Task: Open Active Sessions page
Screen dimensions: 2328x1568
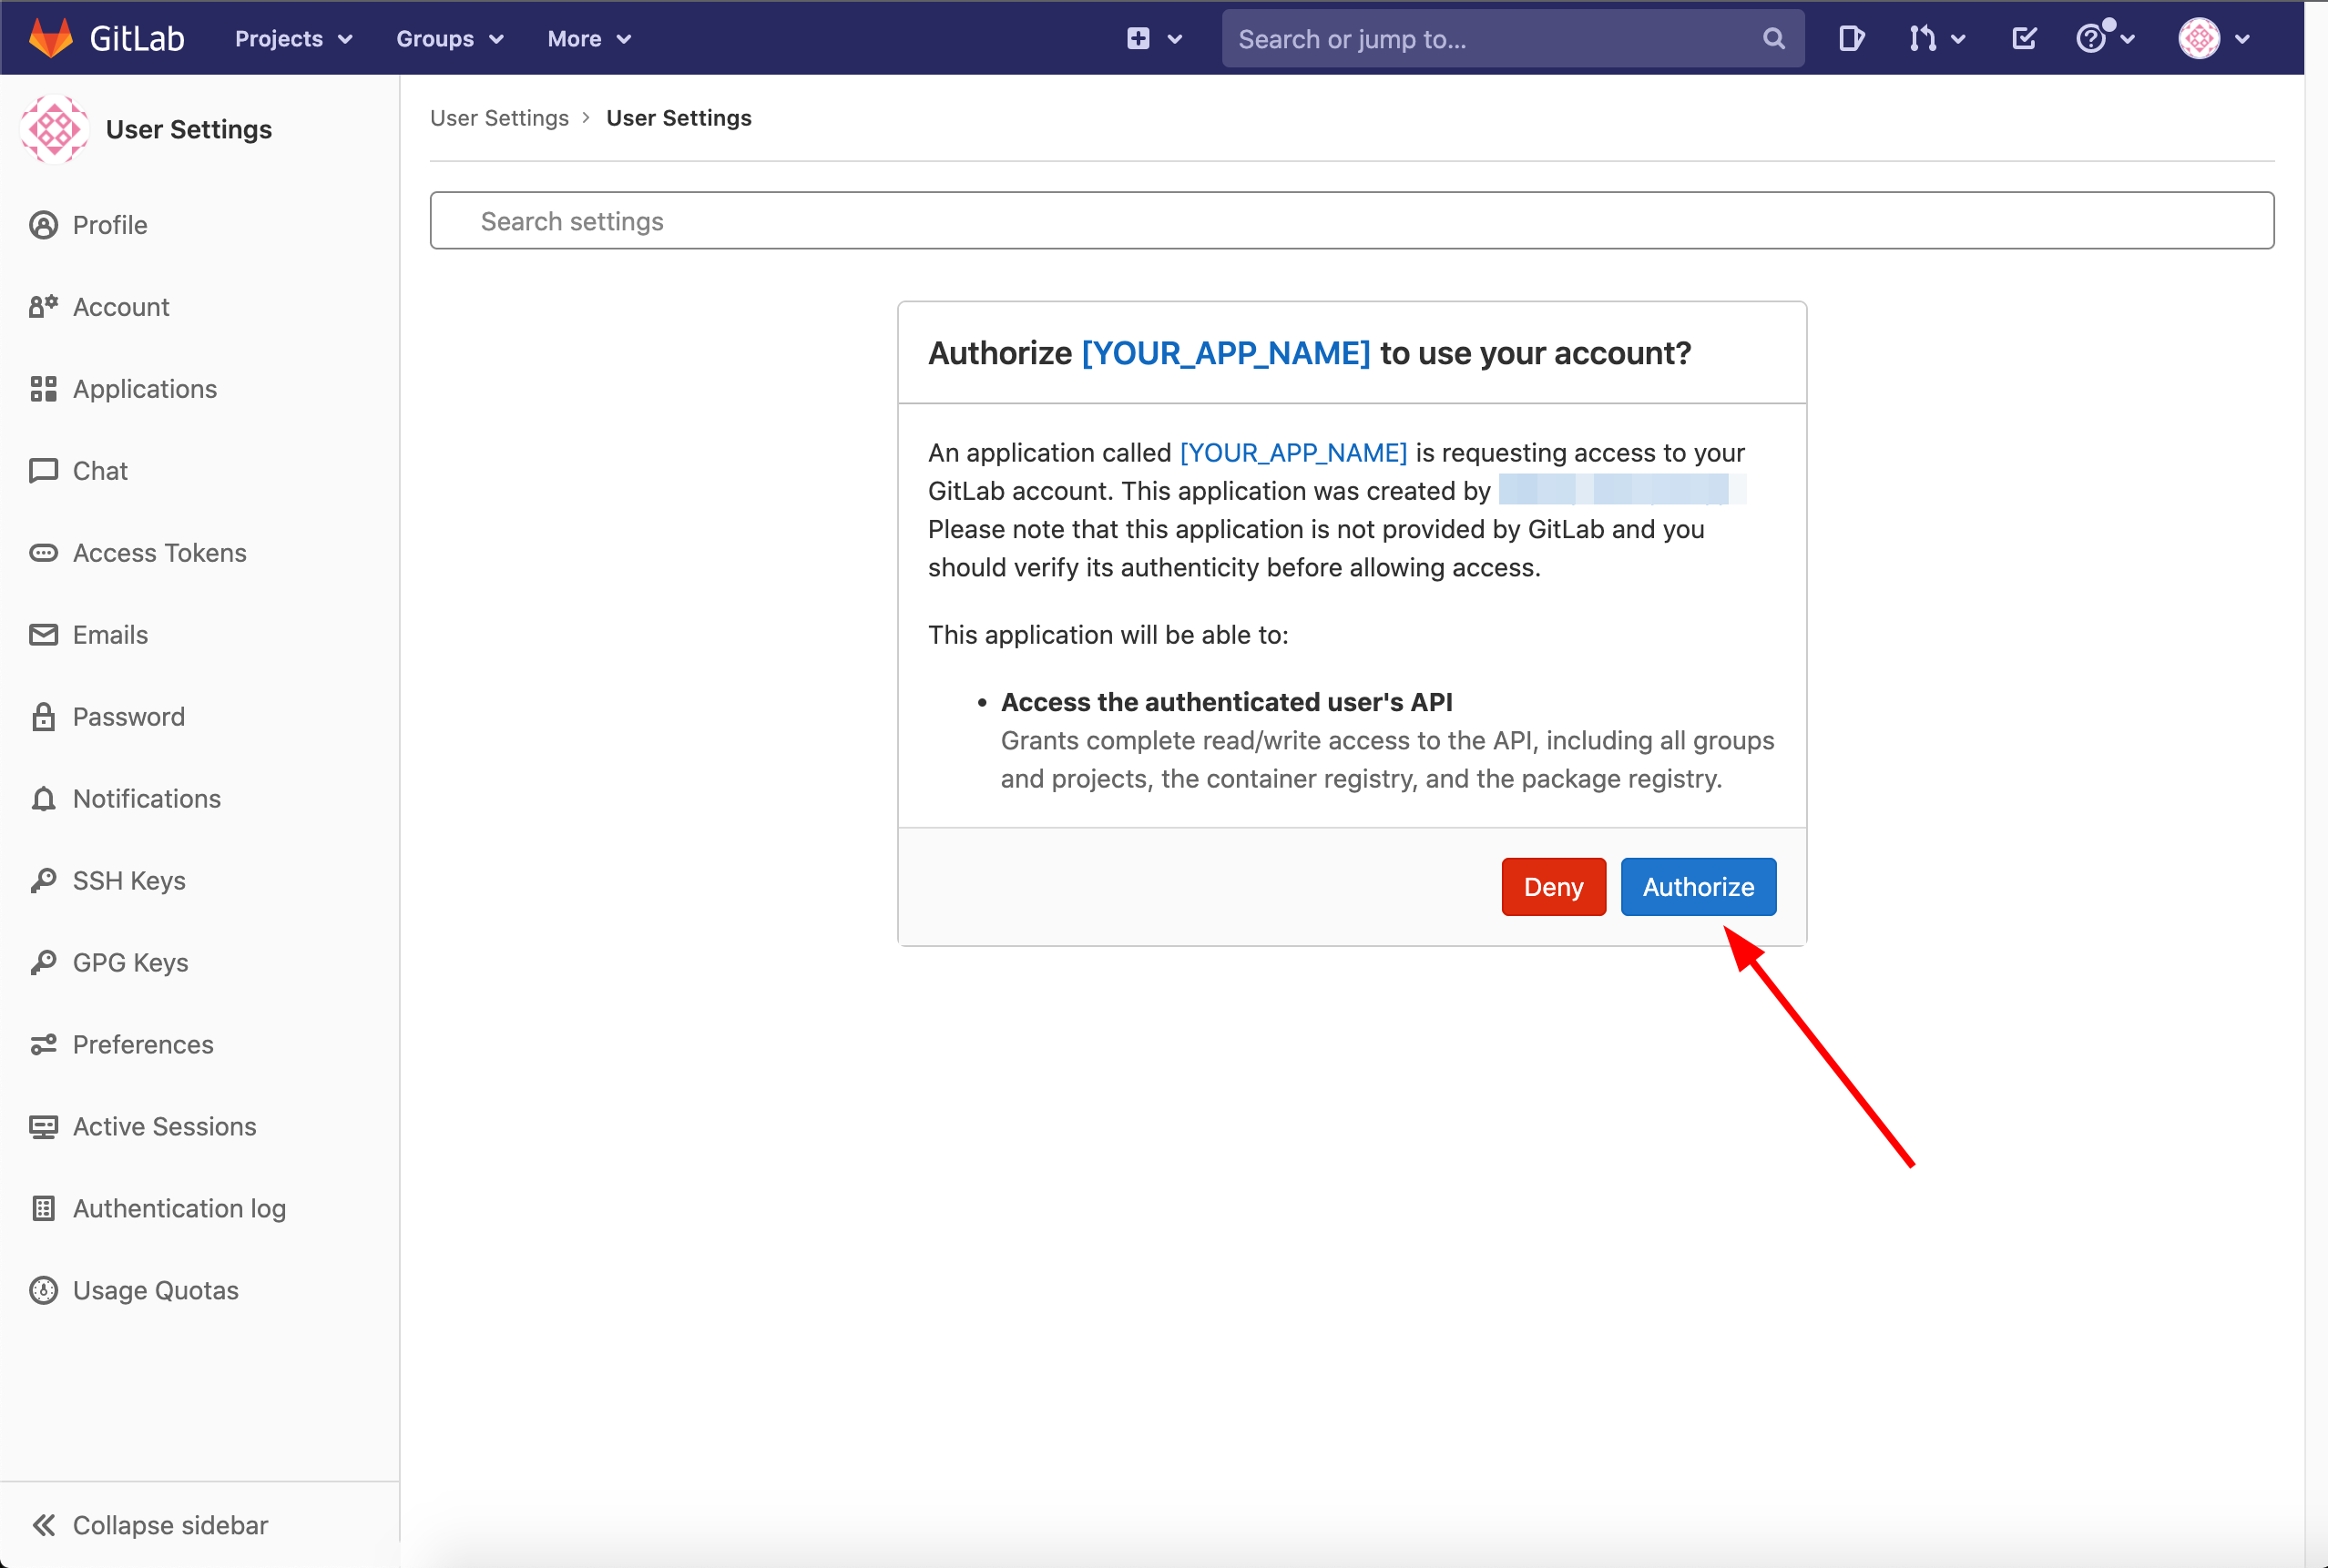Action: pos(165,1127)
